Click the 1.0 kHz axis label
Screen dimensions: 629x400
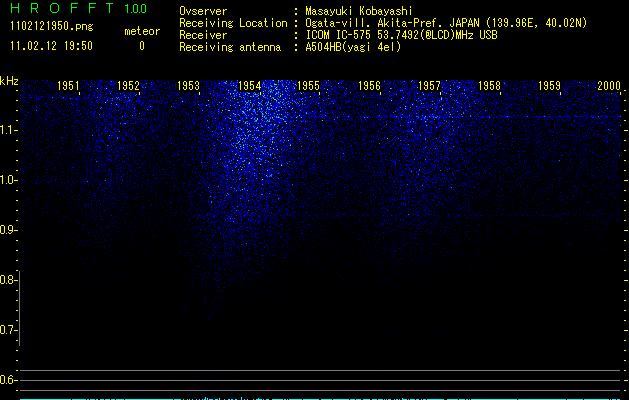7,180
